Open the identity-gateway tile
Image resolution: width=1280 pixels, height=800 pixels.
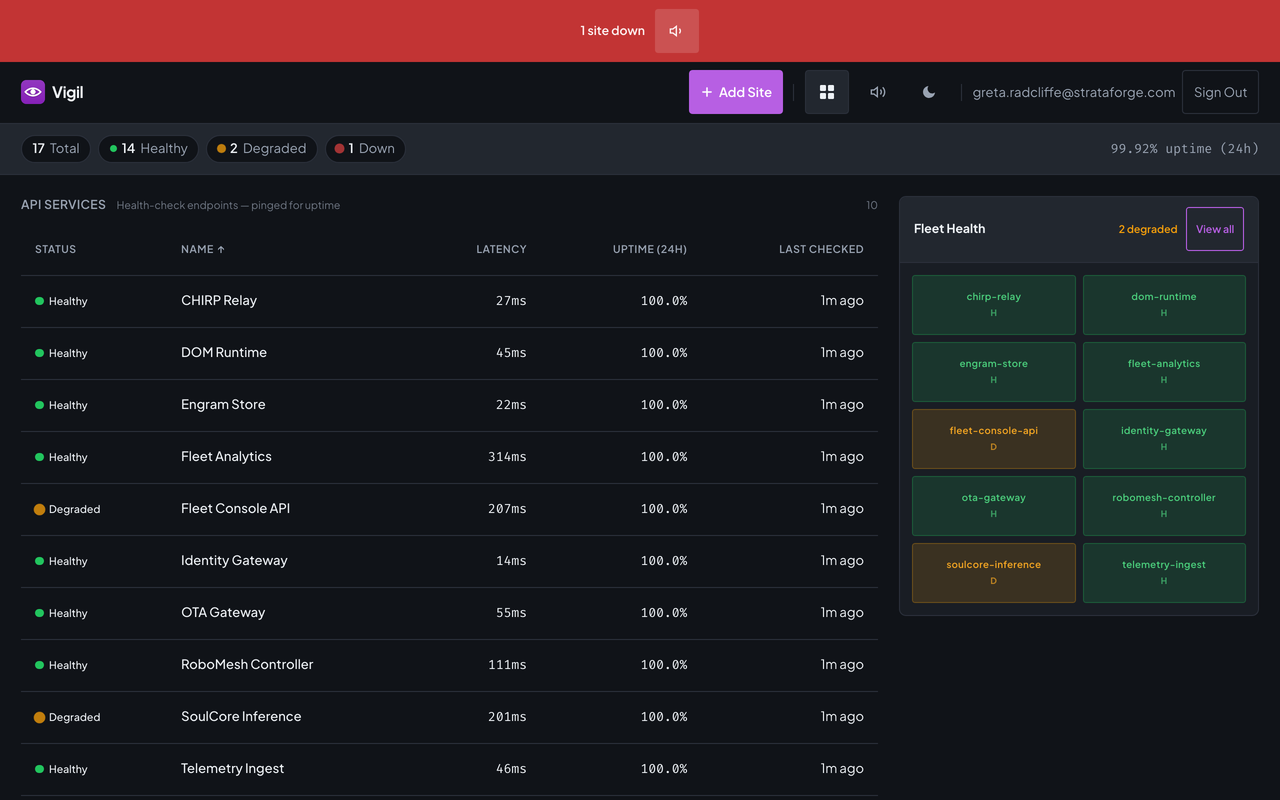1164,439
